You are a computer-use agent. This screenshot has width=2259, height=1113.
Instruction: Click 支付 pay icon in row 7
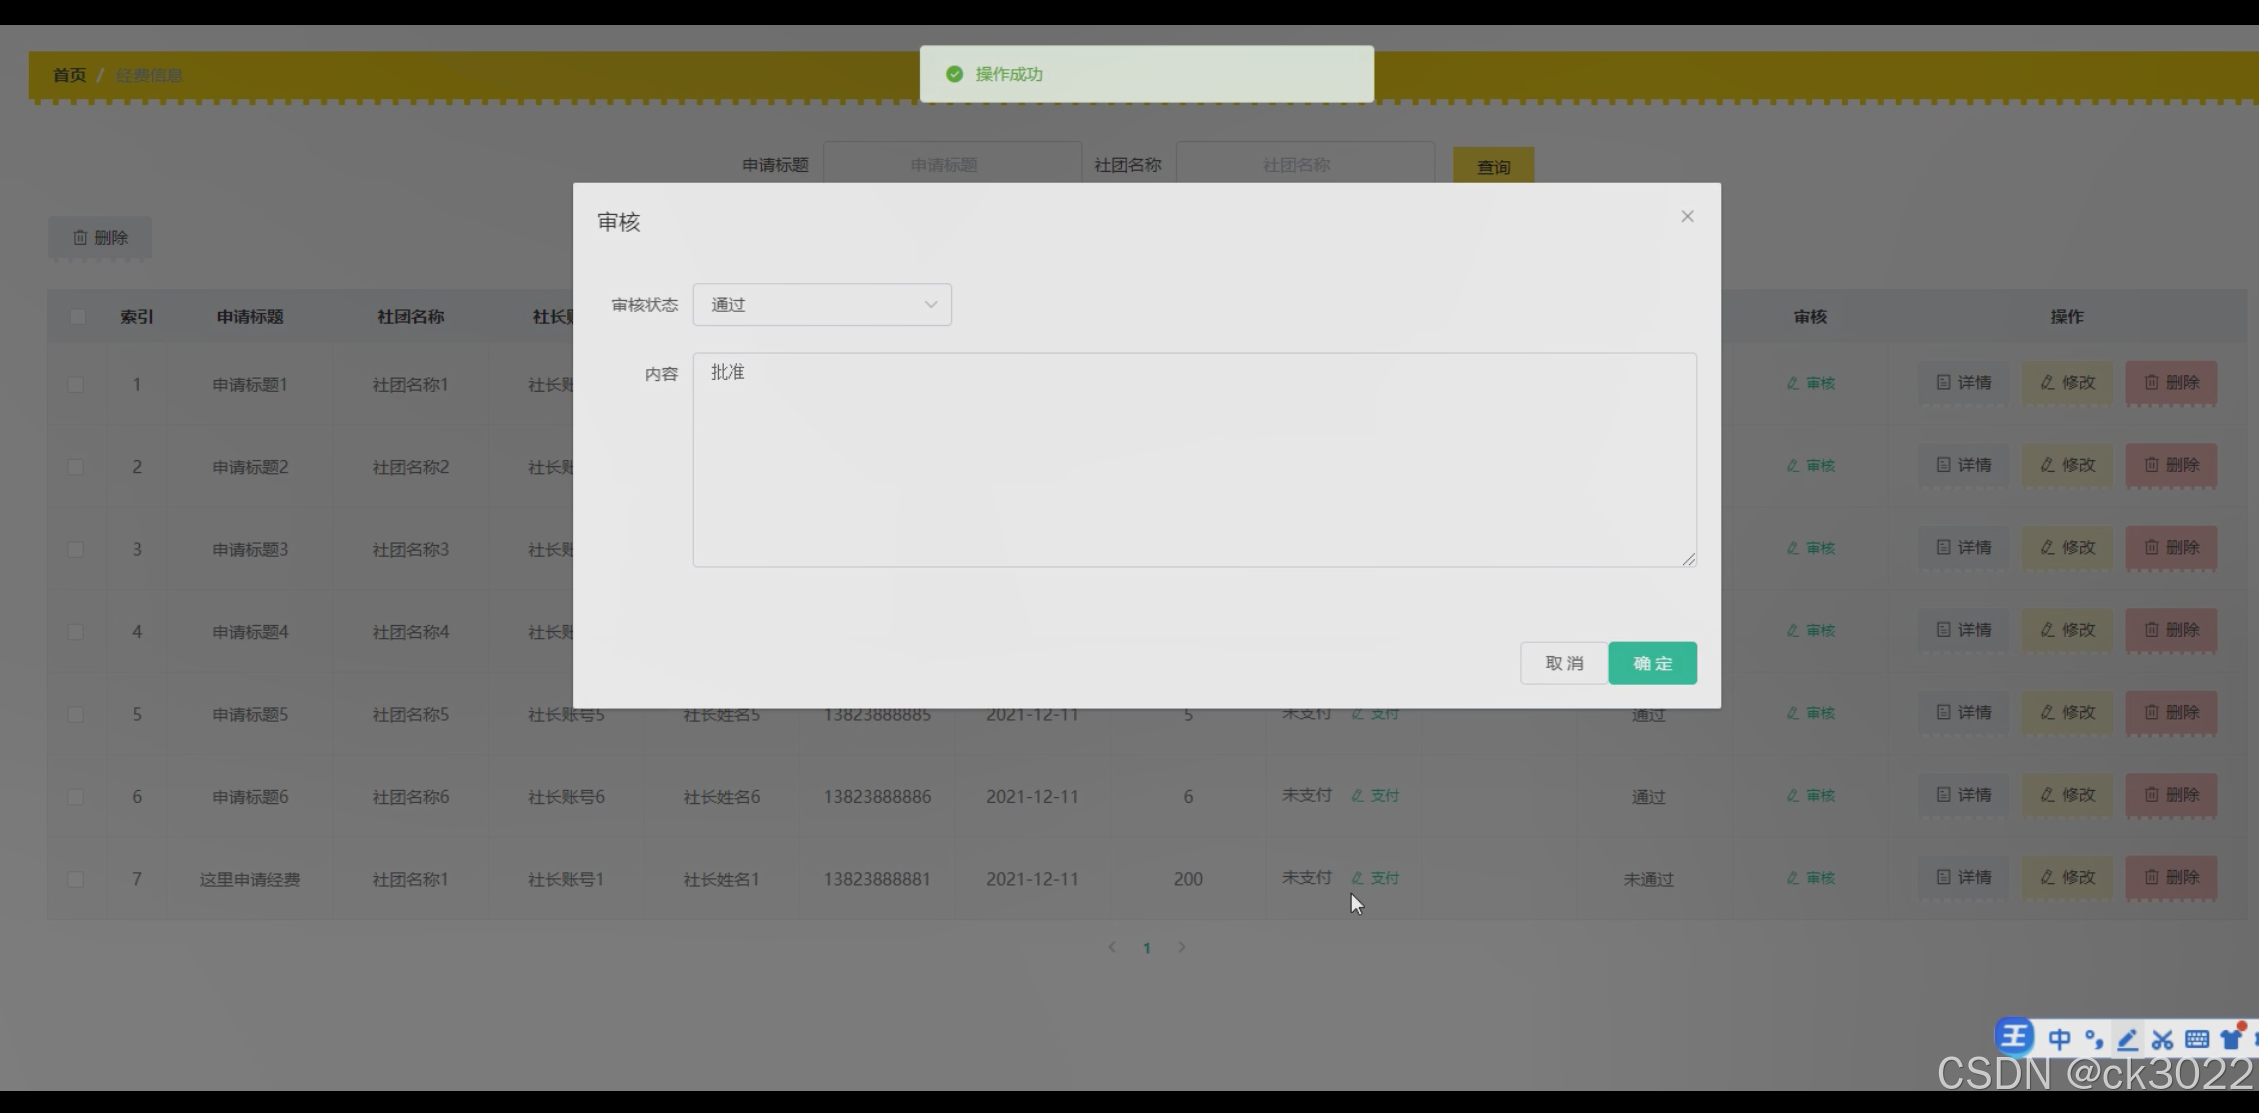pyautogui.click(x=1375, y=878)
